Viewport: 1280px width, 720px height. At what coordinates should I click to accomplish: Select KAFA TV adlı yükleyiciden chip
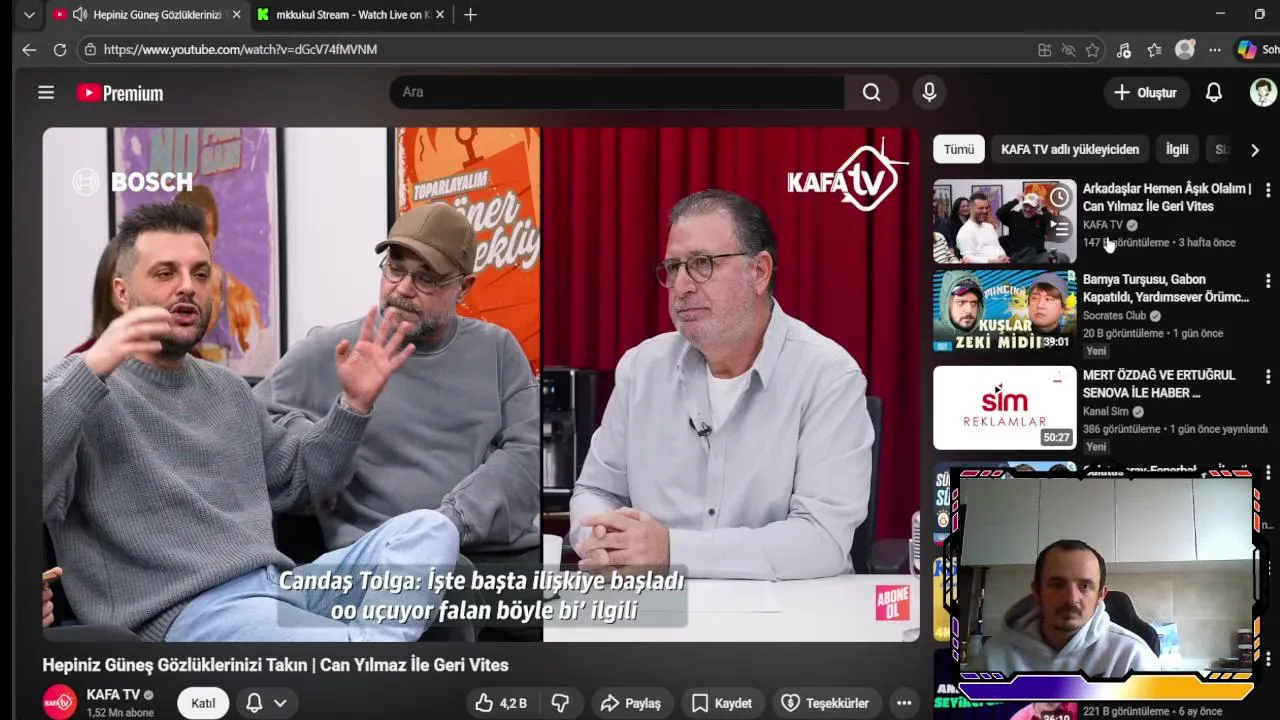coord(1069,149)
